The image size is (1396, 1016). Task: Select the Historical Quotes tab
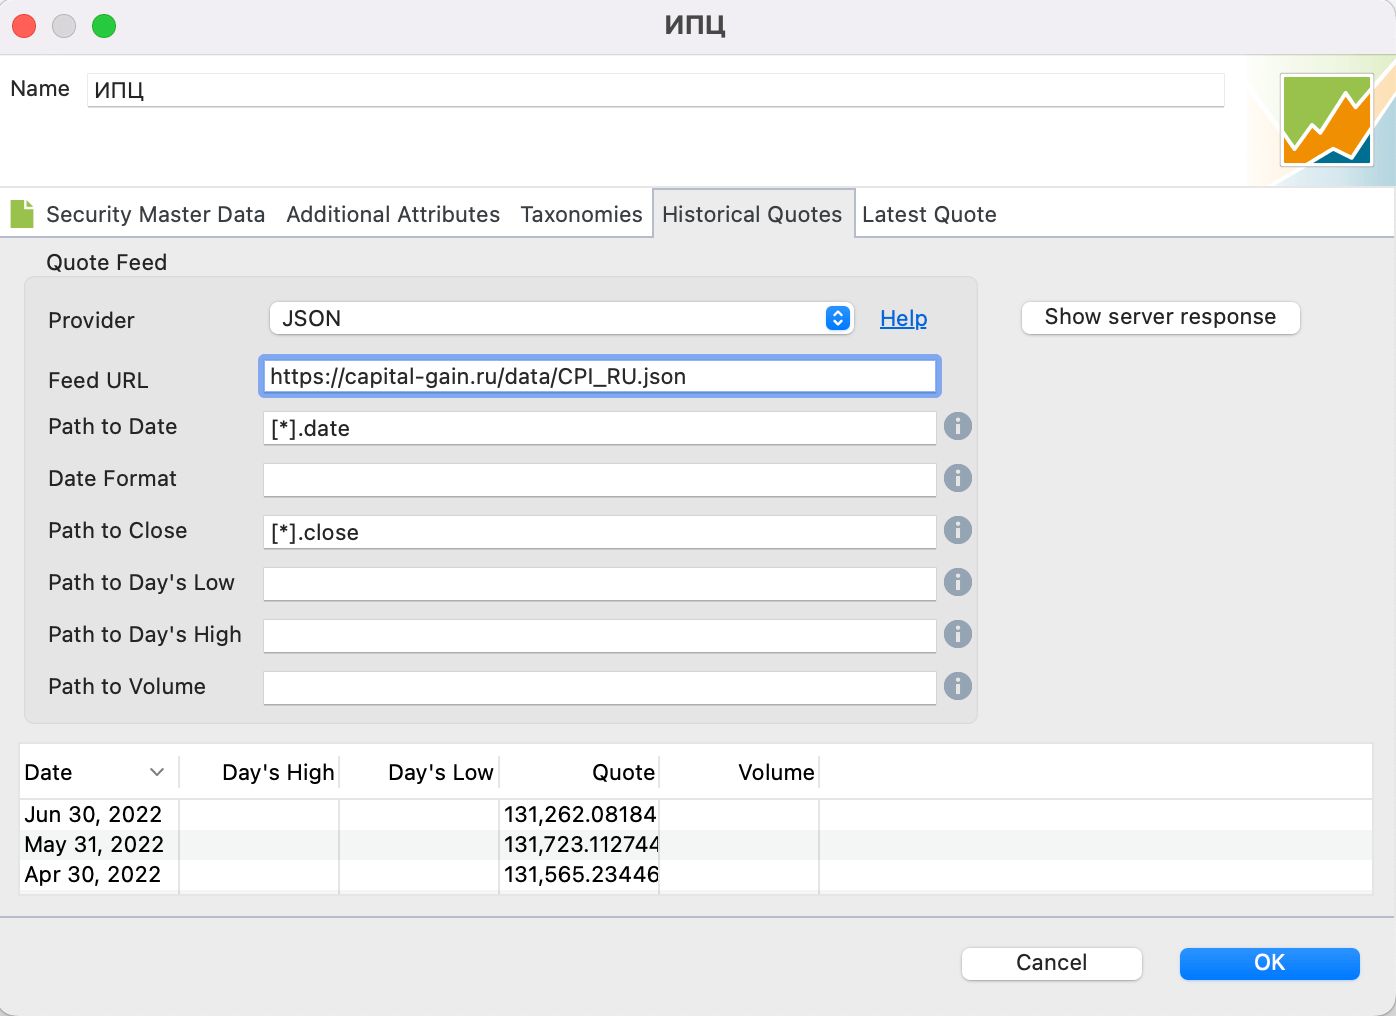pyautogui.click(x=752, y=215)
